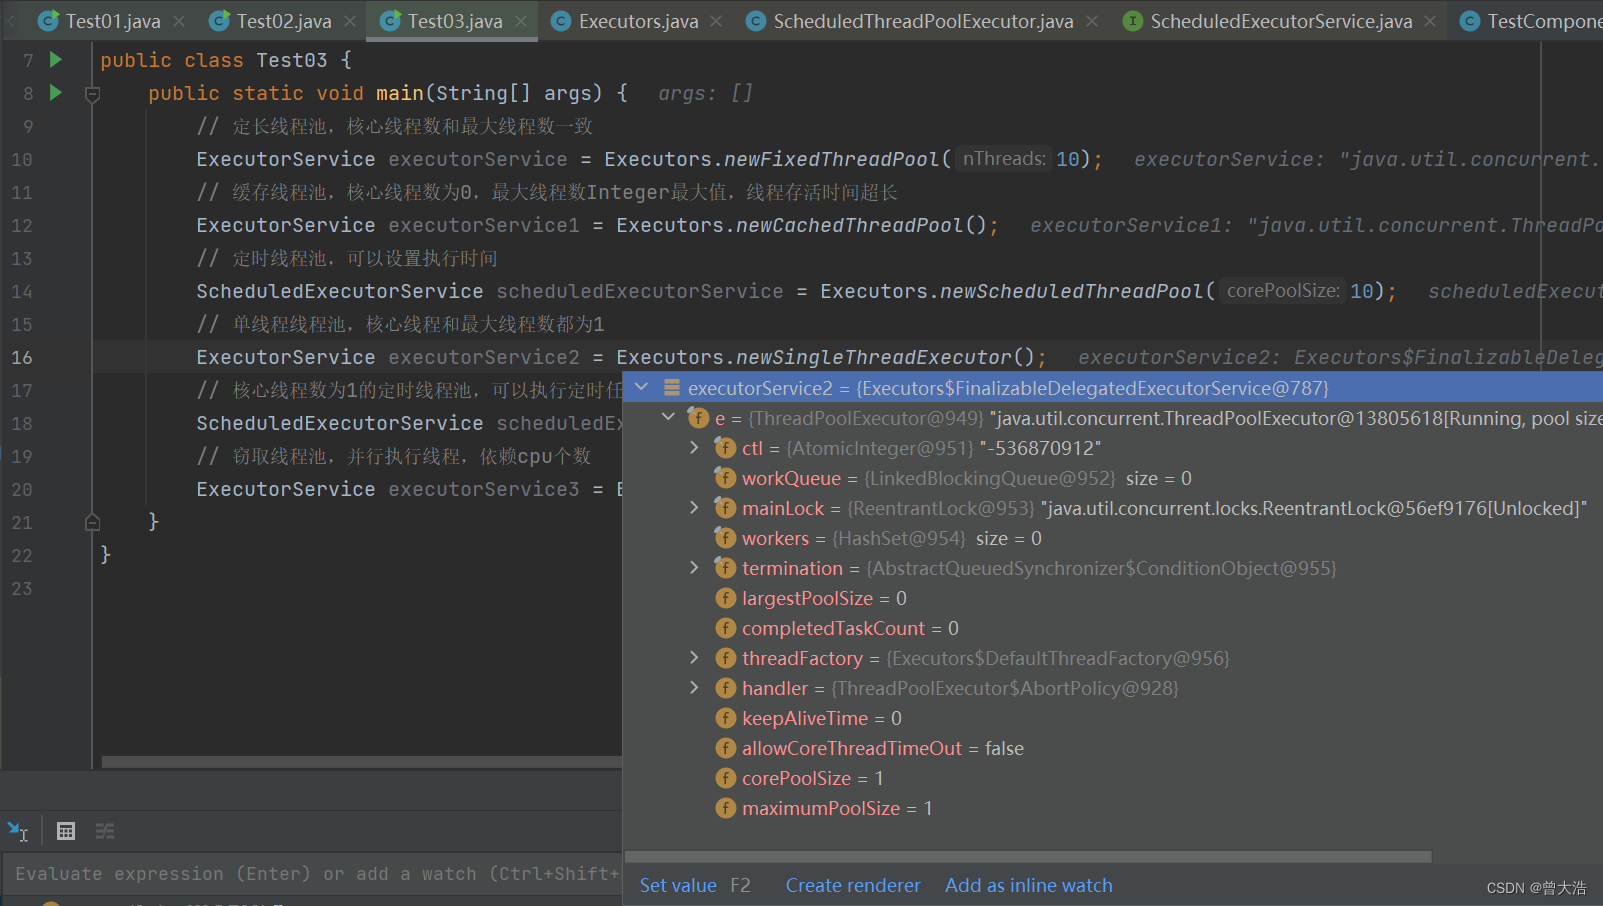1603x906 pixels.
Task: Close the Test01.java tab
Action: [x=179, y=21]
